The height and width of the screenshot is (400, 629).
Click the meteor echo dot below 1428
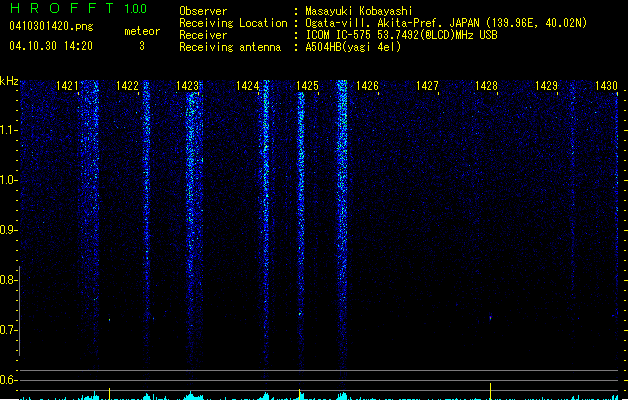coord(490,318)
